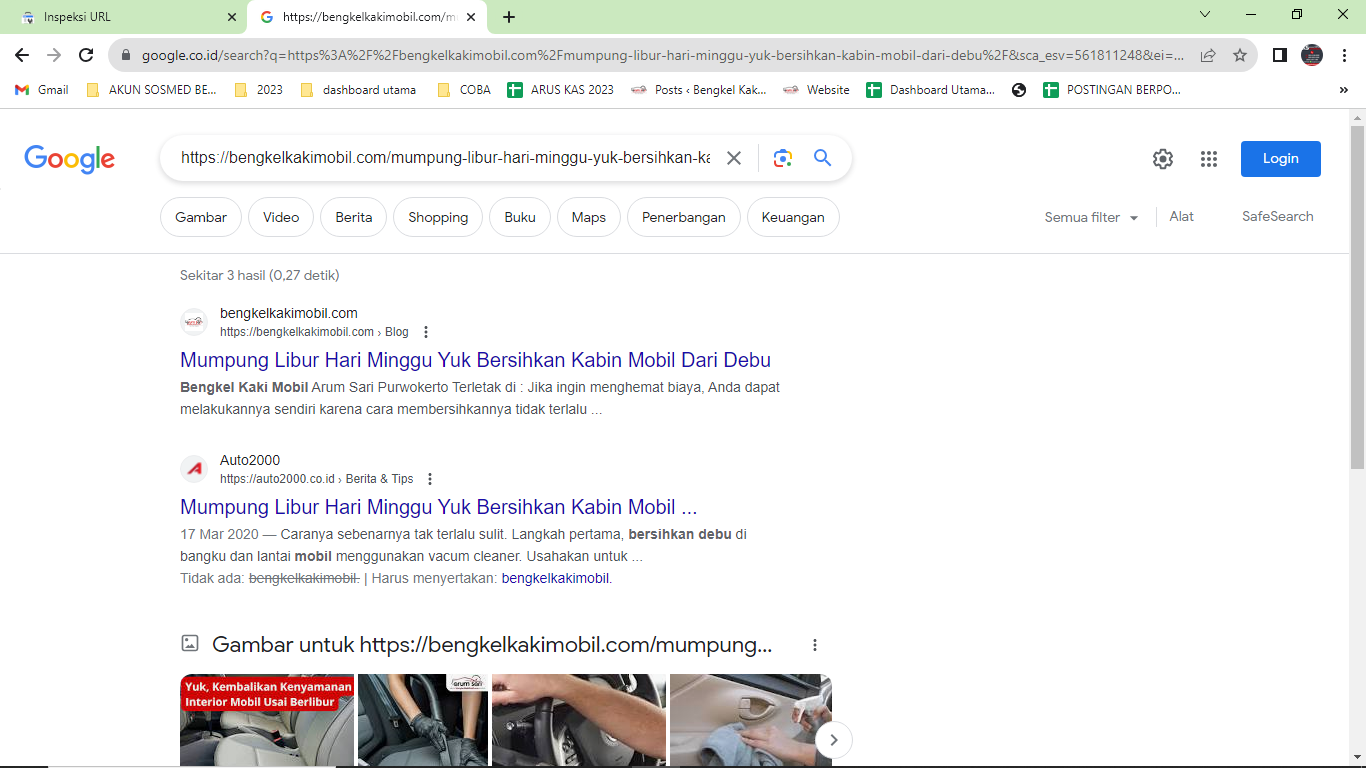1366x768 pixels.
Task: Open the Website bookmark
Action: point(816,90)
